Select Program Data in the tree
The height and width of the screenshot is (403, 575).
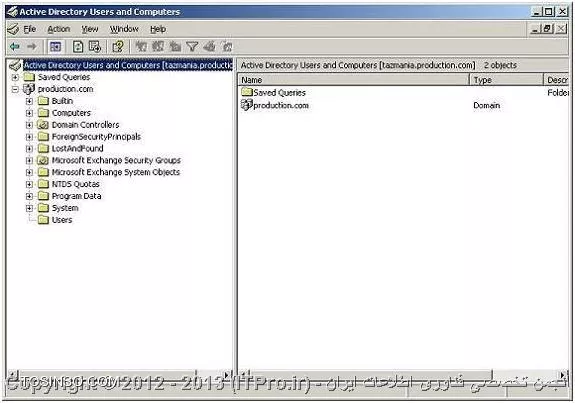(x=77, y=196)
